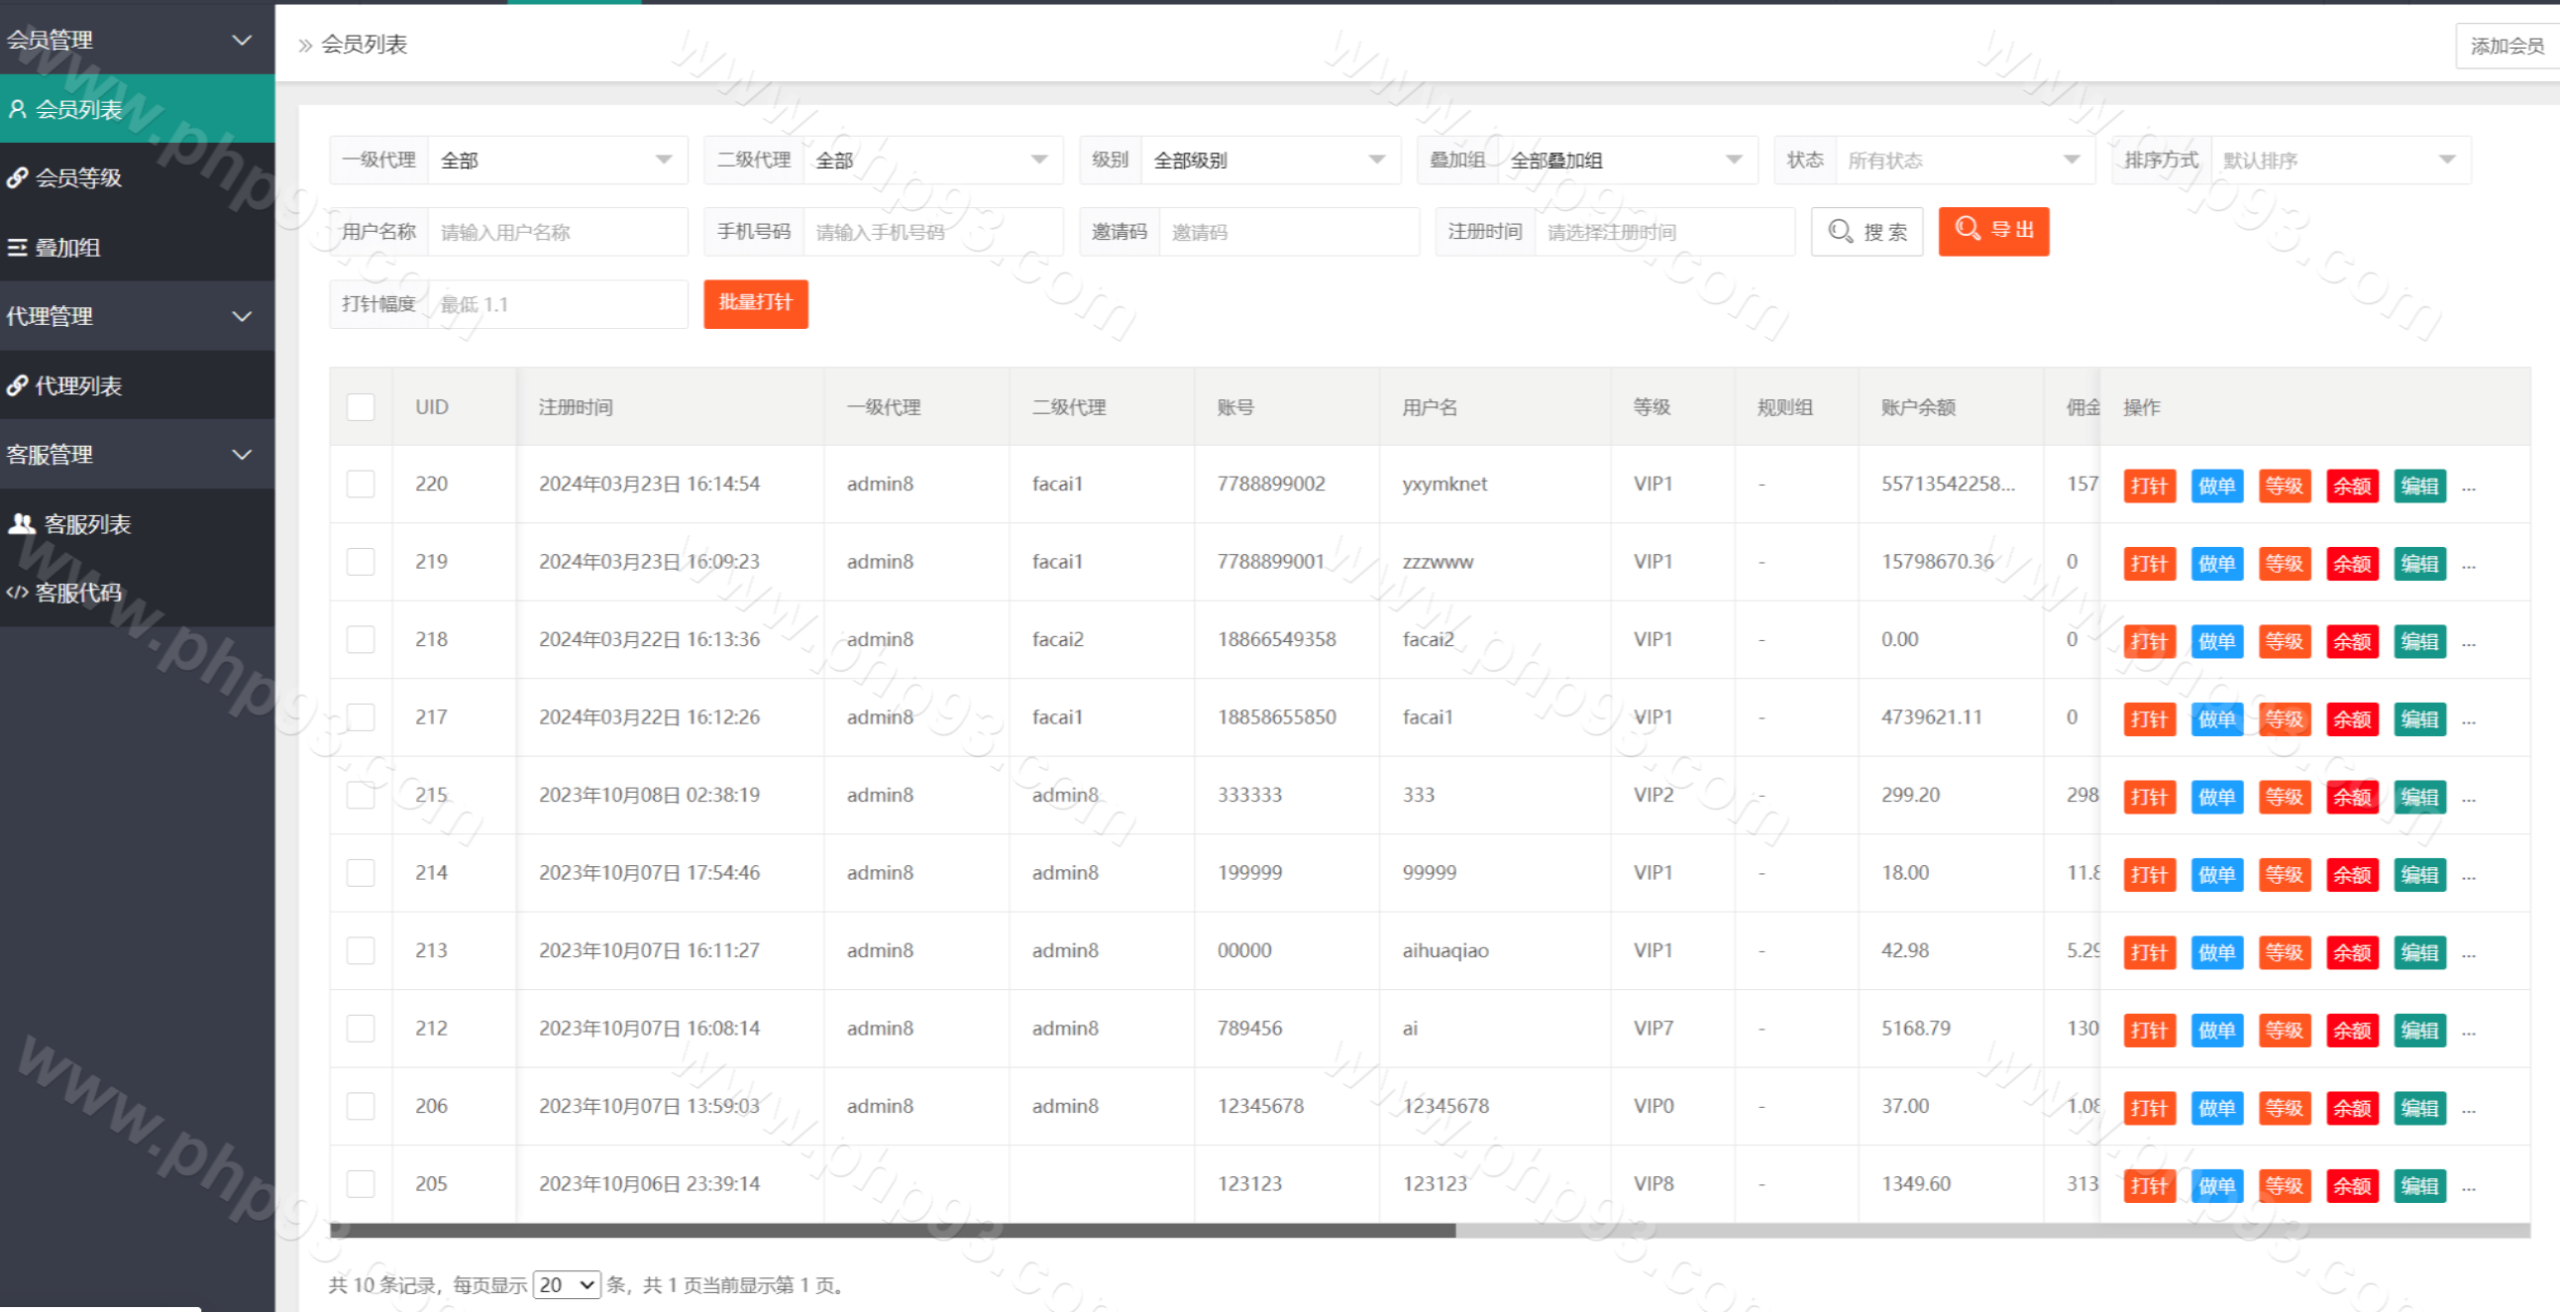Click the 添加会员 button
Image resolution: width=2560 pixels, height=1312 pixels.
click(2506, 46)
